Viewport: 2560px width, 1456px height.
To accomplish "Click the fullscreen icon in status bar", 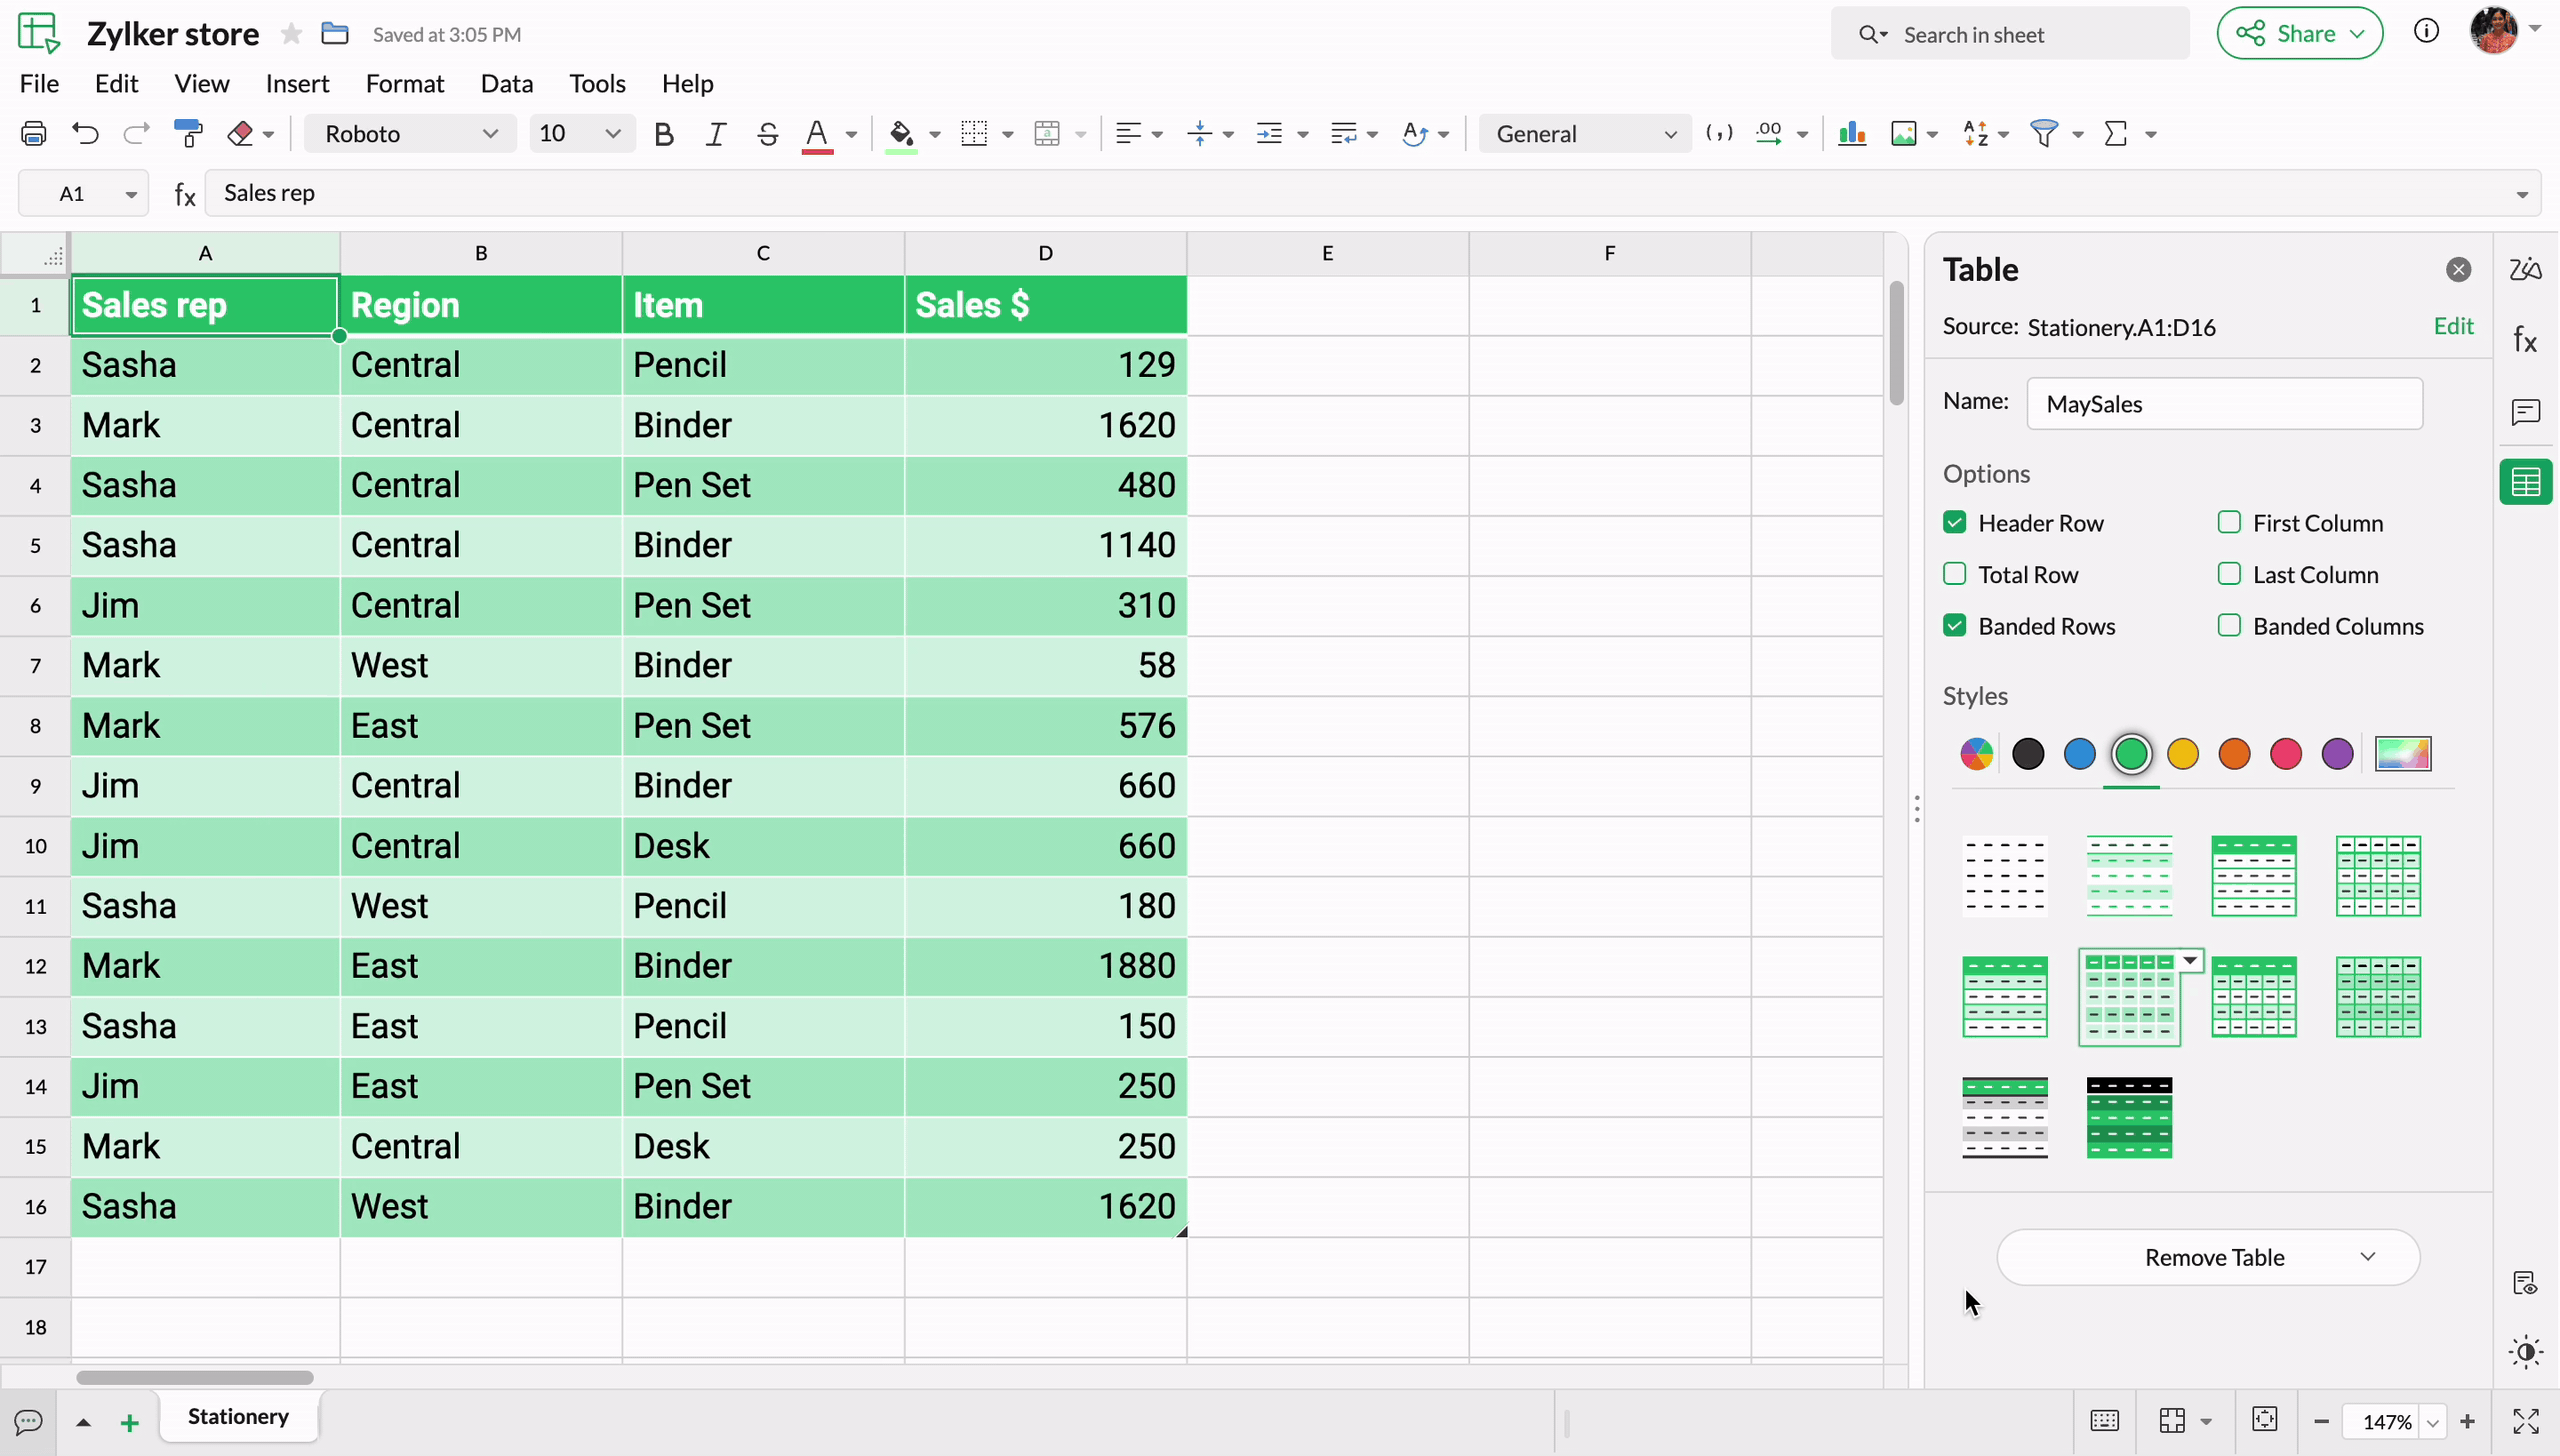I will 2525,1421.
